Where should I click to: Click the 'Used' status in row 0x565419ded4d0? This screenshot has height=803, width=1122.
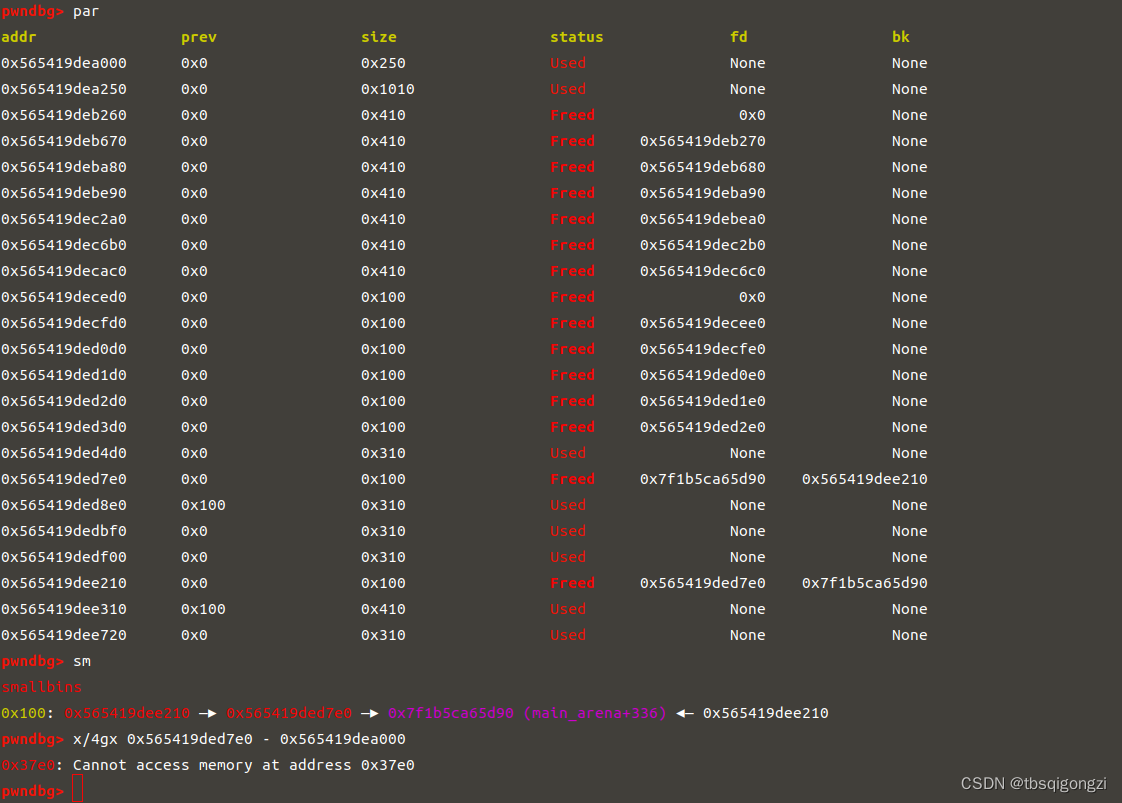click(568, 453)
